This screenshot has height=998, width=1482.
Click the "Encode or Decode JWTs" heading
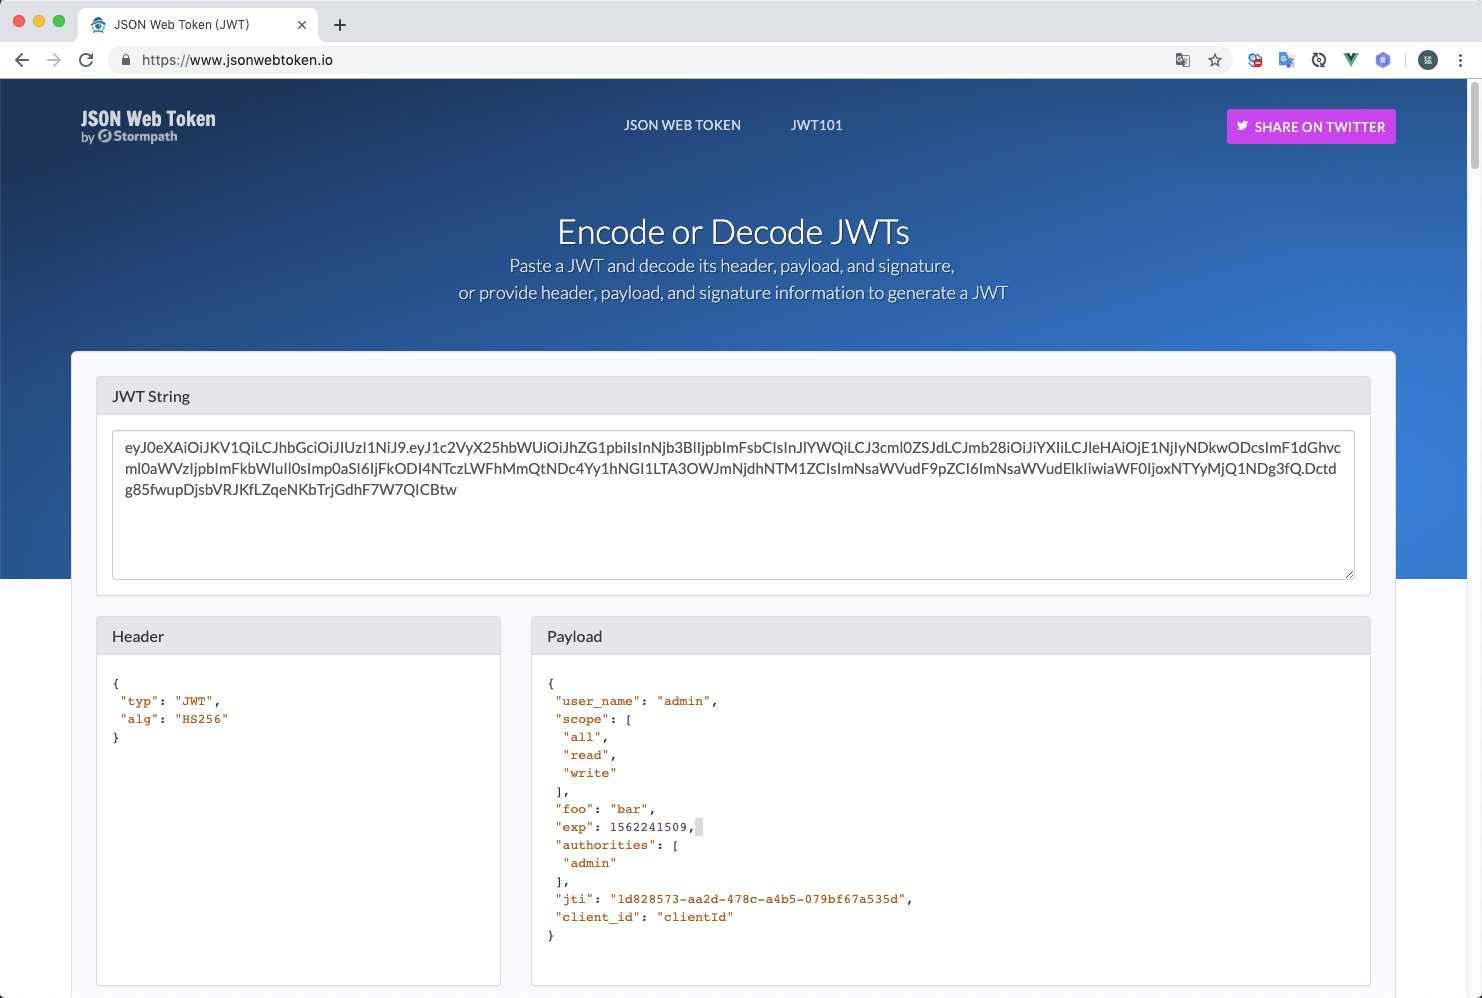click(x=733, y=232)
